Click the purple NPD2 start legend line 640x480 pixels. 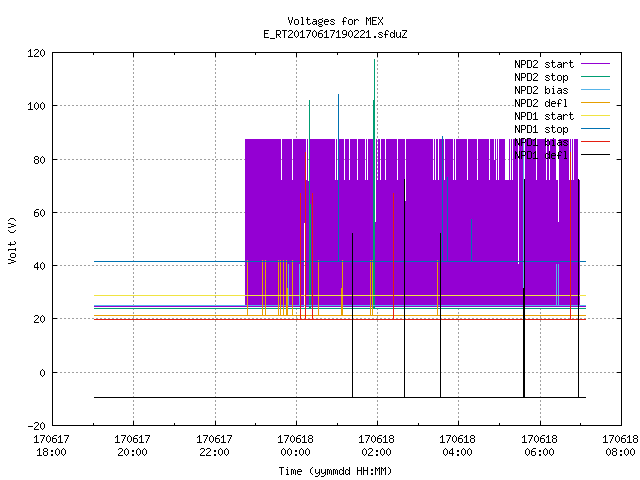595,63
